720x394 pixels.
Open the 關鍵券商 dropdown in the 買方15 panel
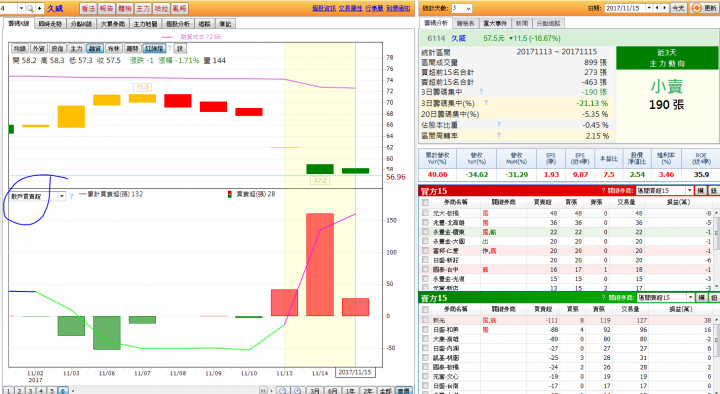pyautogui.click(x=665, y=191)
